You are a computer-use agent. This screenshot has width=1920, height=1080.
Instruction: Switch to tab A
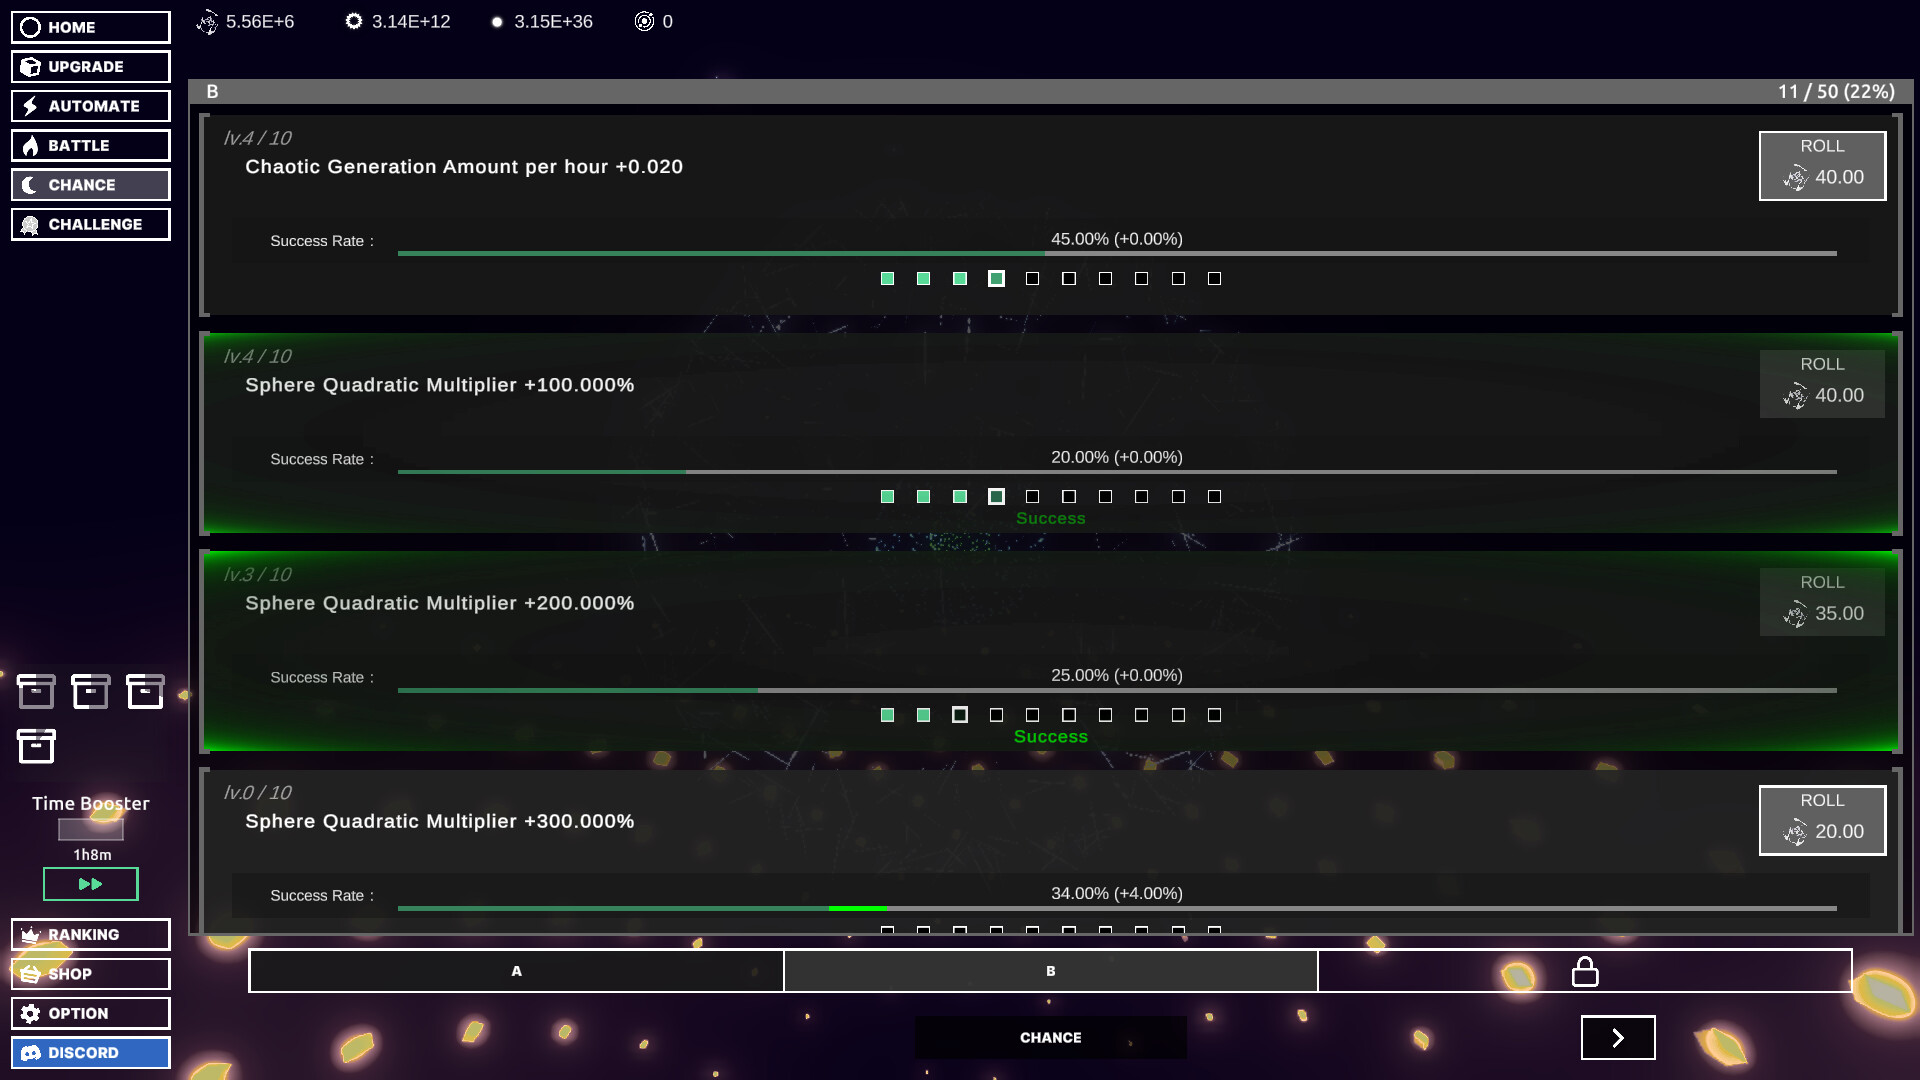point(516,970)
